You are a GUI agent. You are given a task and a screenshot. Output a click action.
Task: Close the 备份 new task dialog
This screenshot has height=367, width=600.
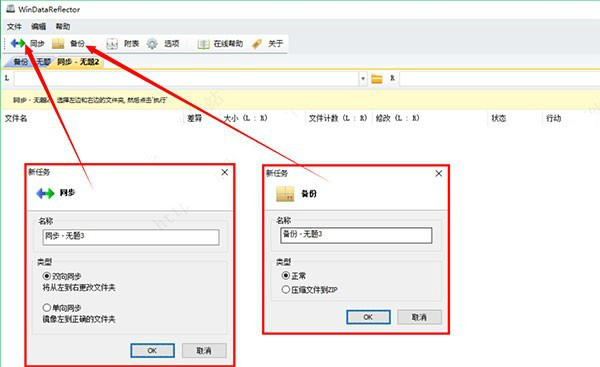pos(439,174)
